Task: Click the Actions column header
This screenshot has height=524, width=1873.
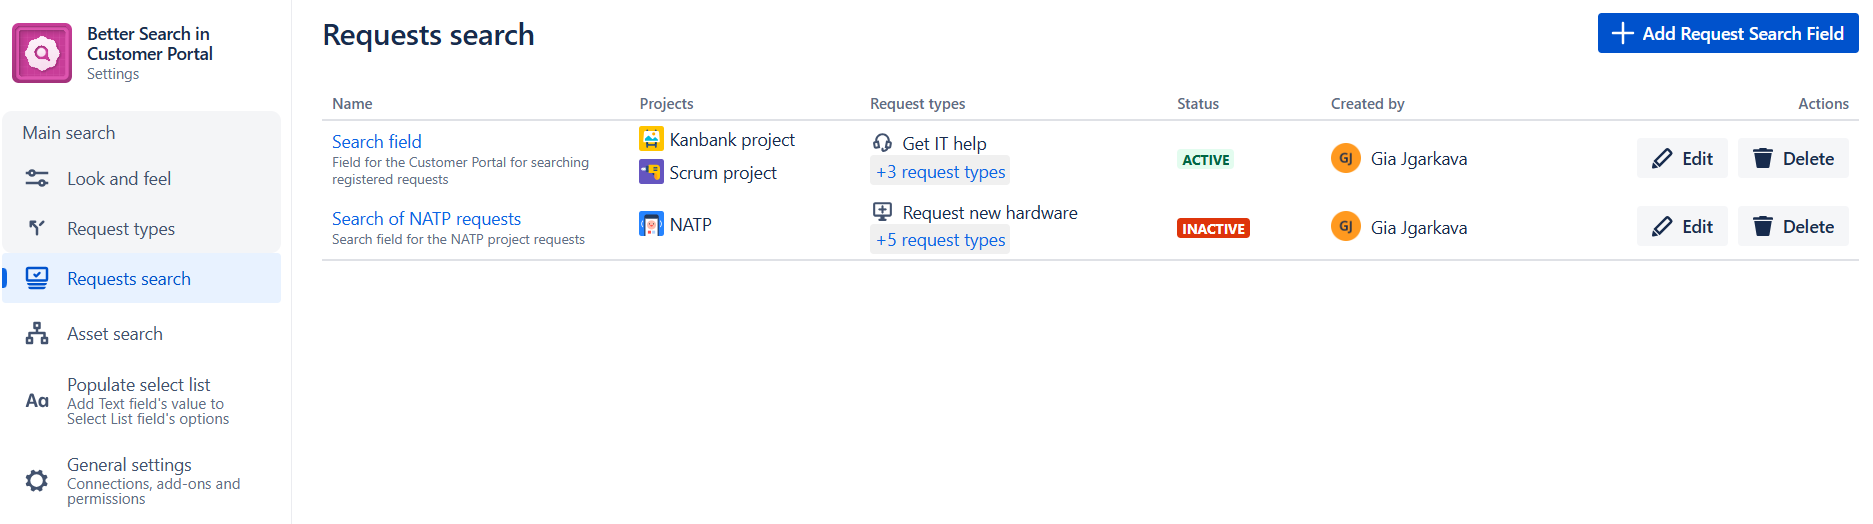Action: (x=1823, y=104)
